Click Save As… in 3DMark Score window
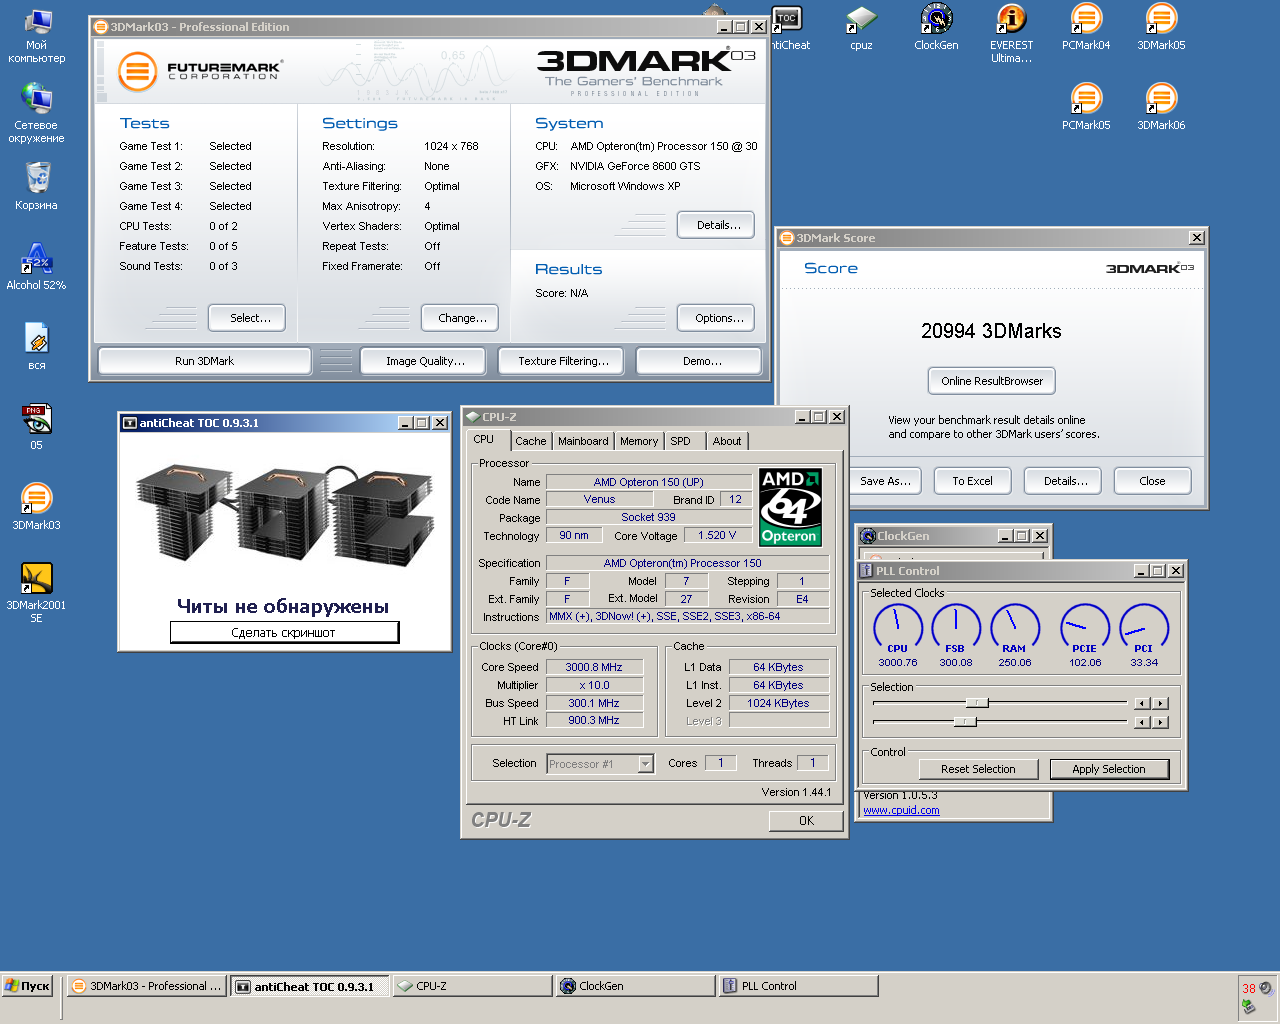 tap(885, 481)
